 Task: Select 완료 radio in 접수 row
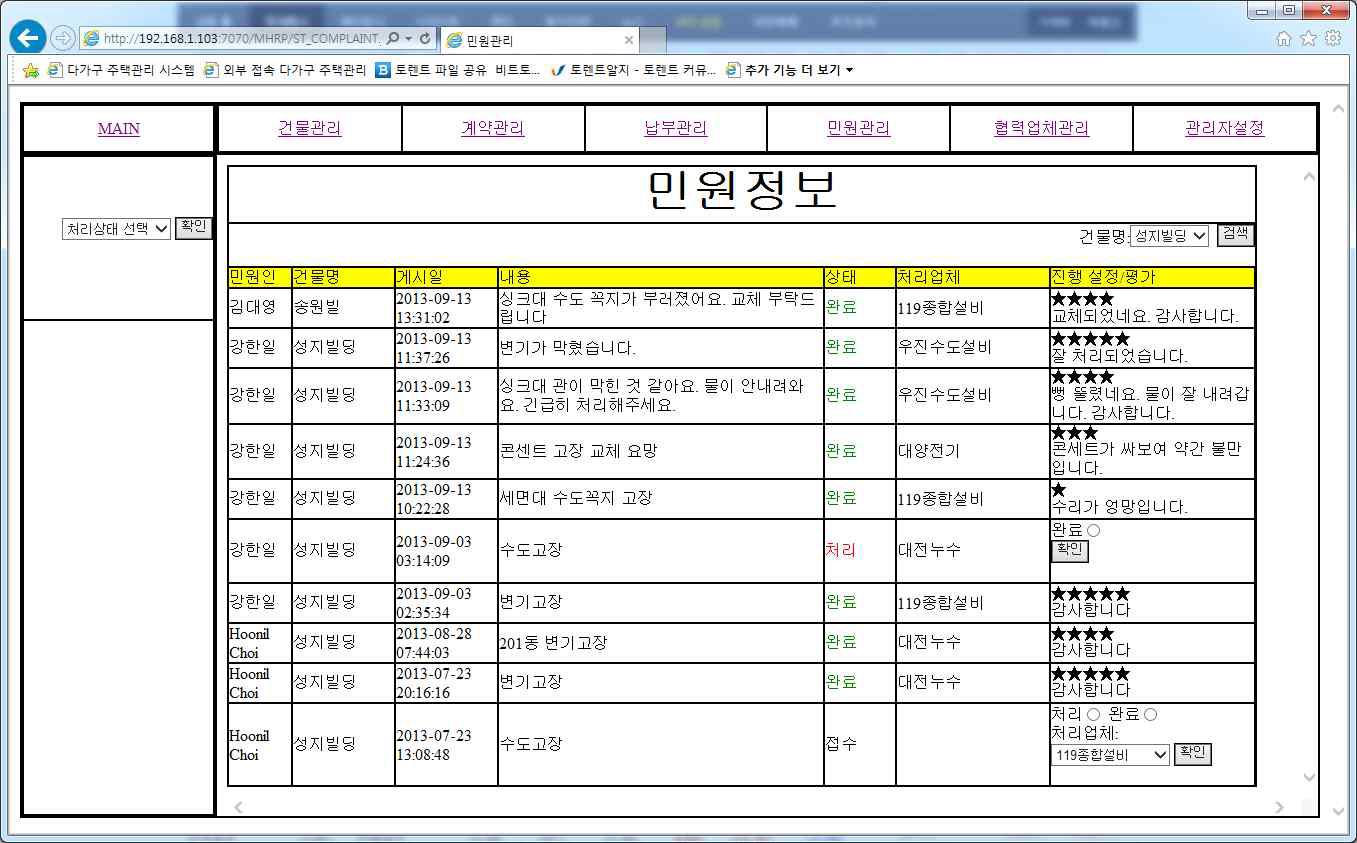click(x=1150, y=714)
